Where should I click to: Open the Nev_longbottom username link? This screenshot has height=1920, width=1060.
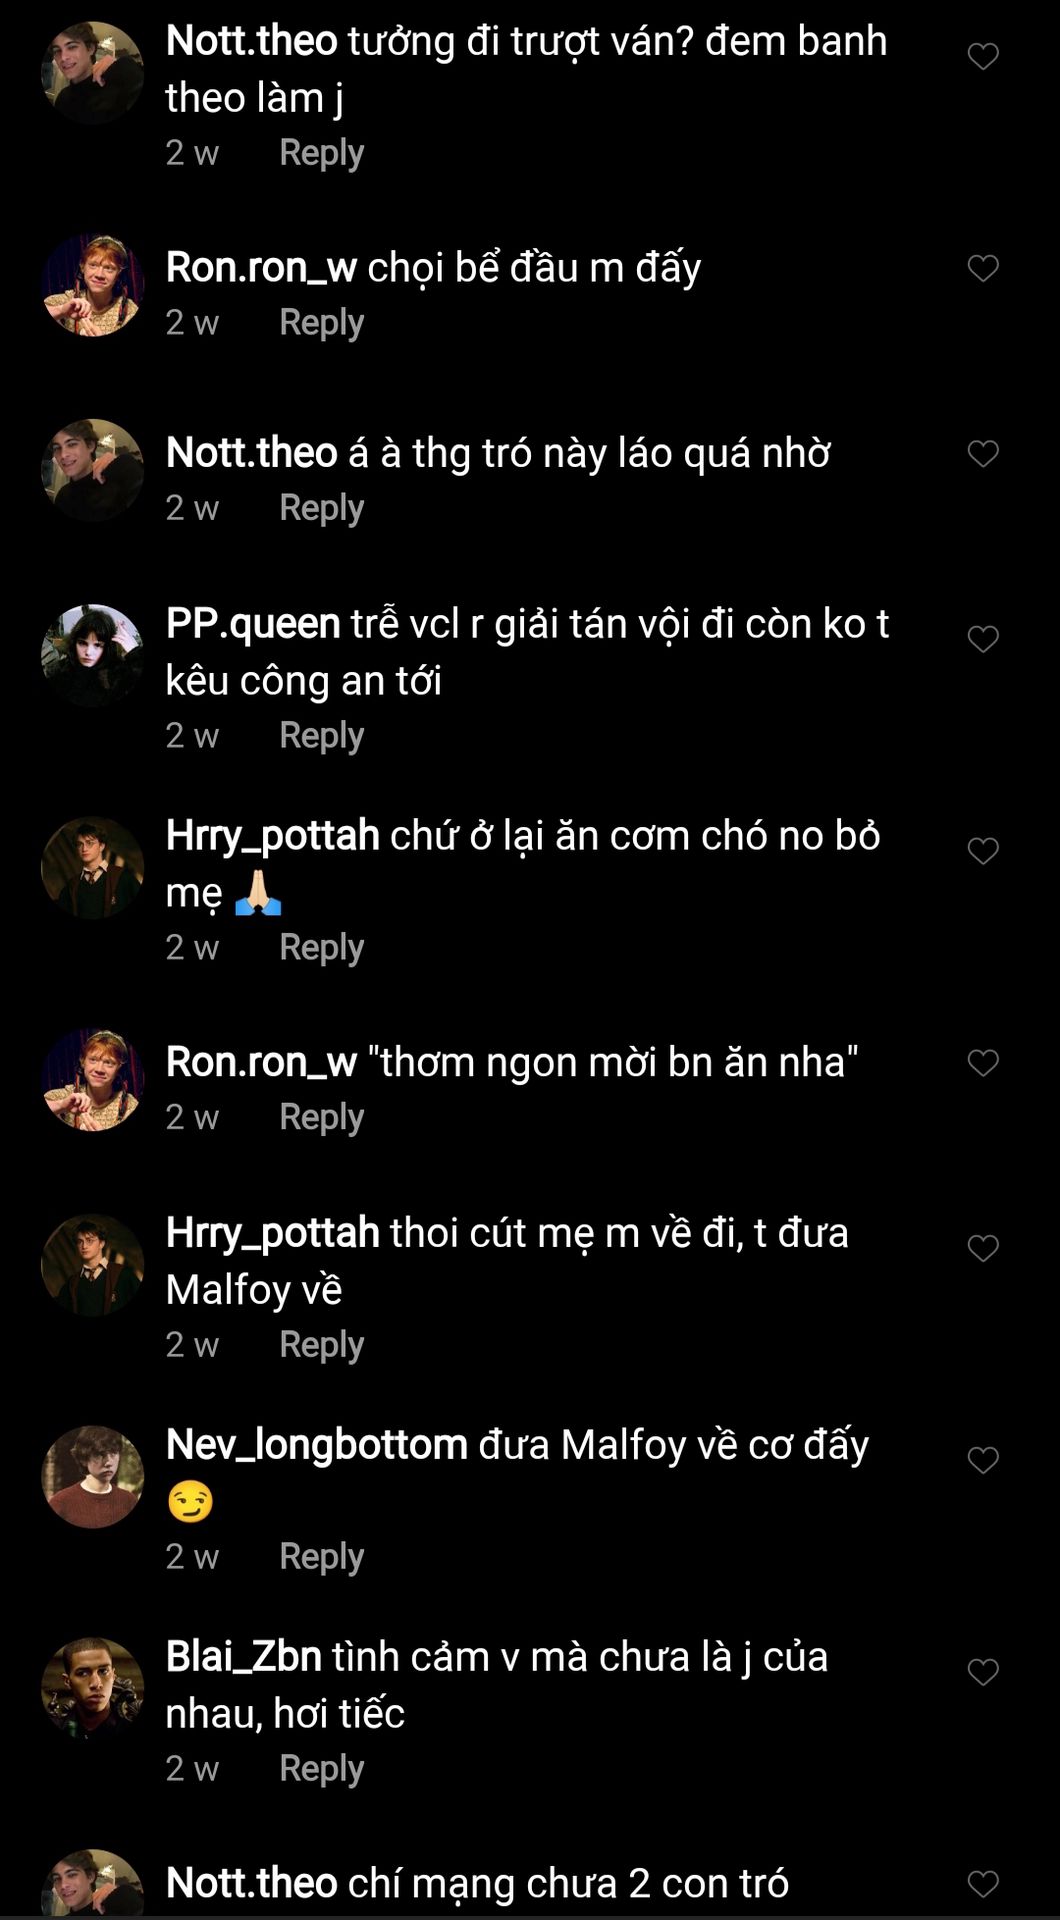[316, 1445]
